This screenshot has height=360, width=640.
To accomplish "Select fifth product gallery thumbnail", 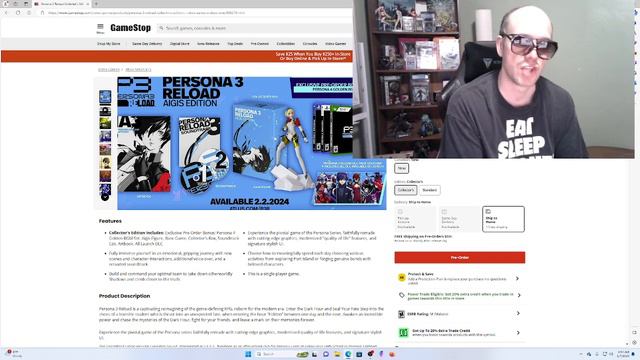I will pos(105,149).
